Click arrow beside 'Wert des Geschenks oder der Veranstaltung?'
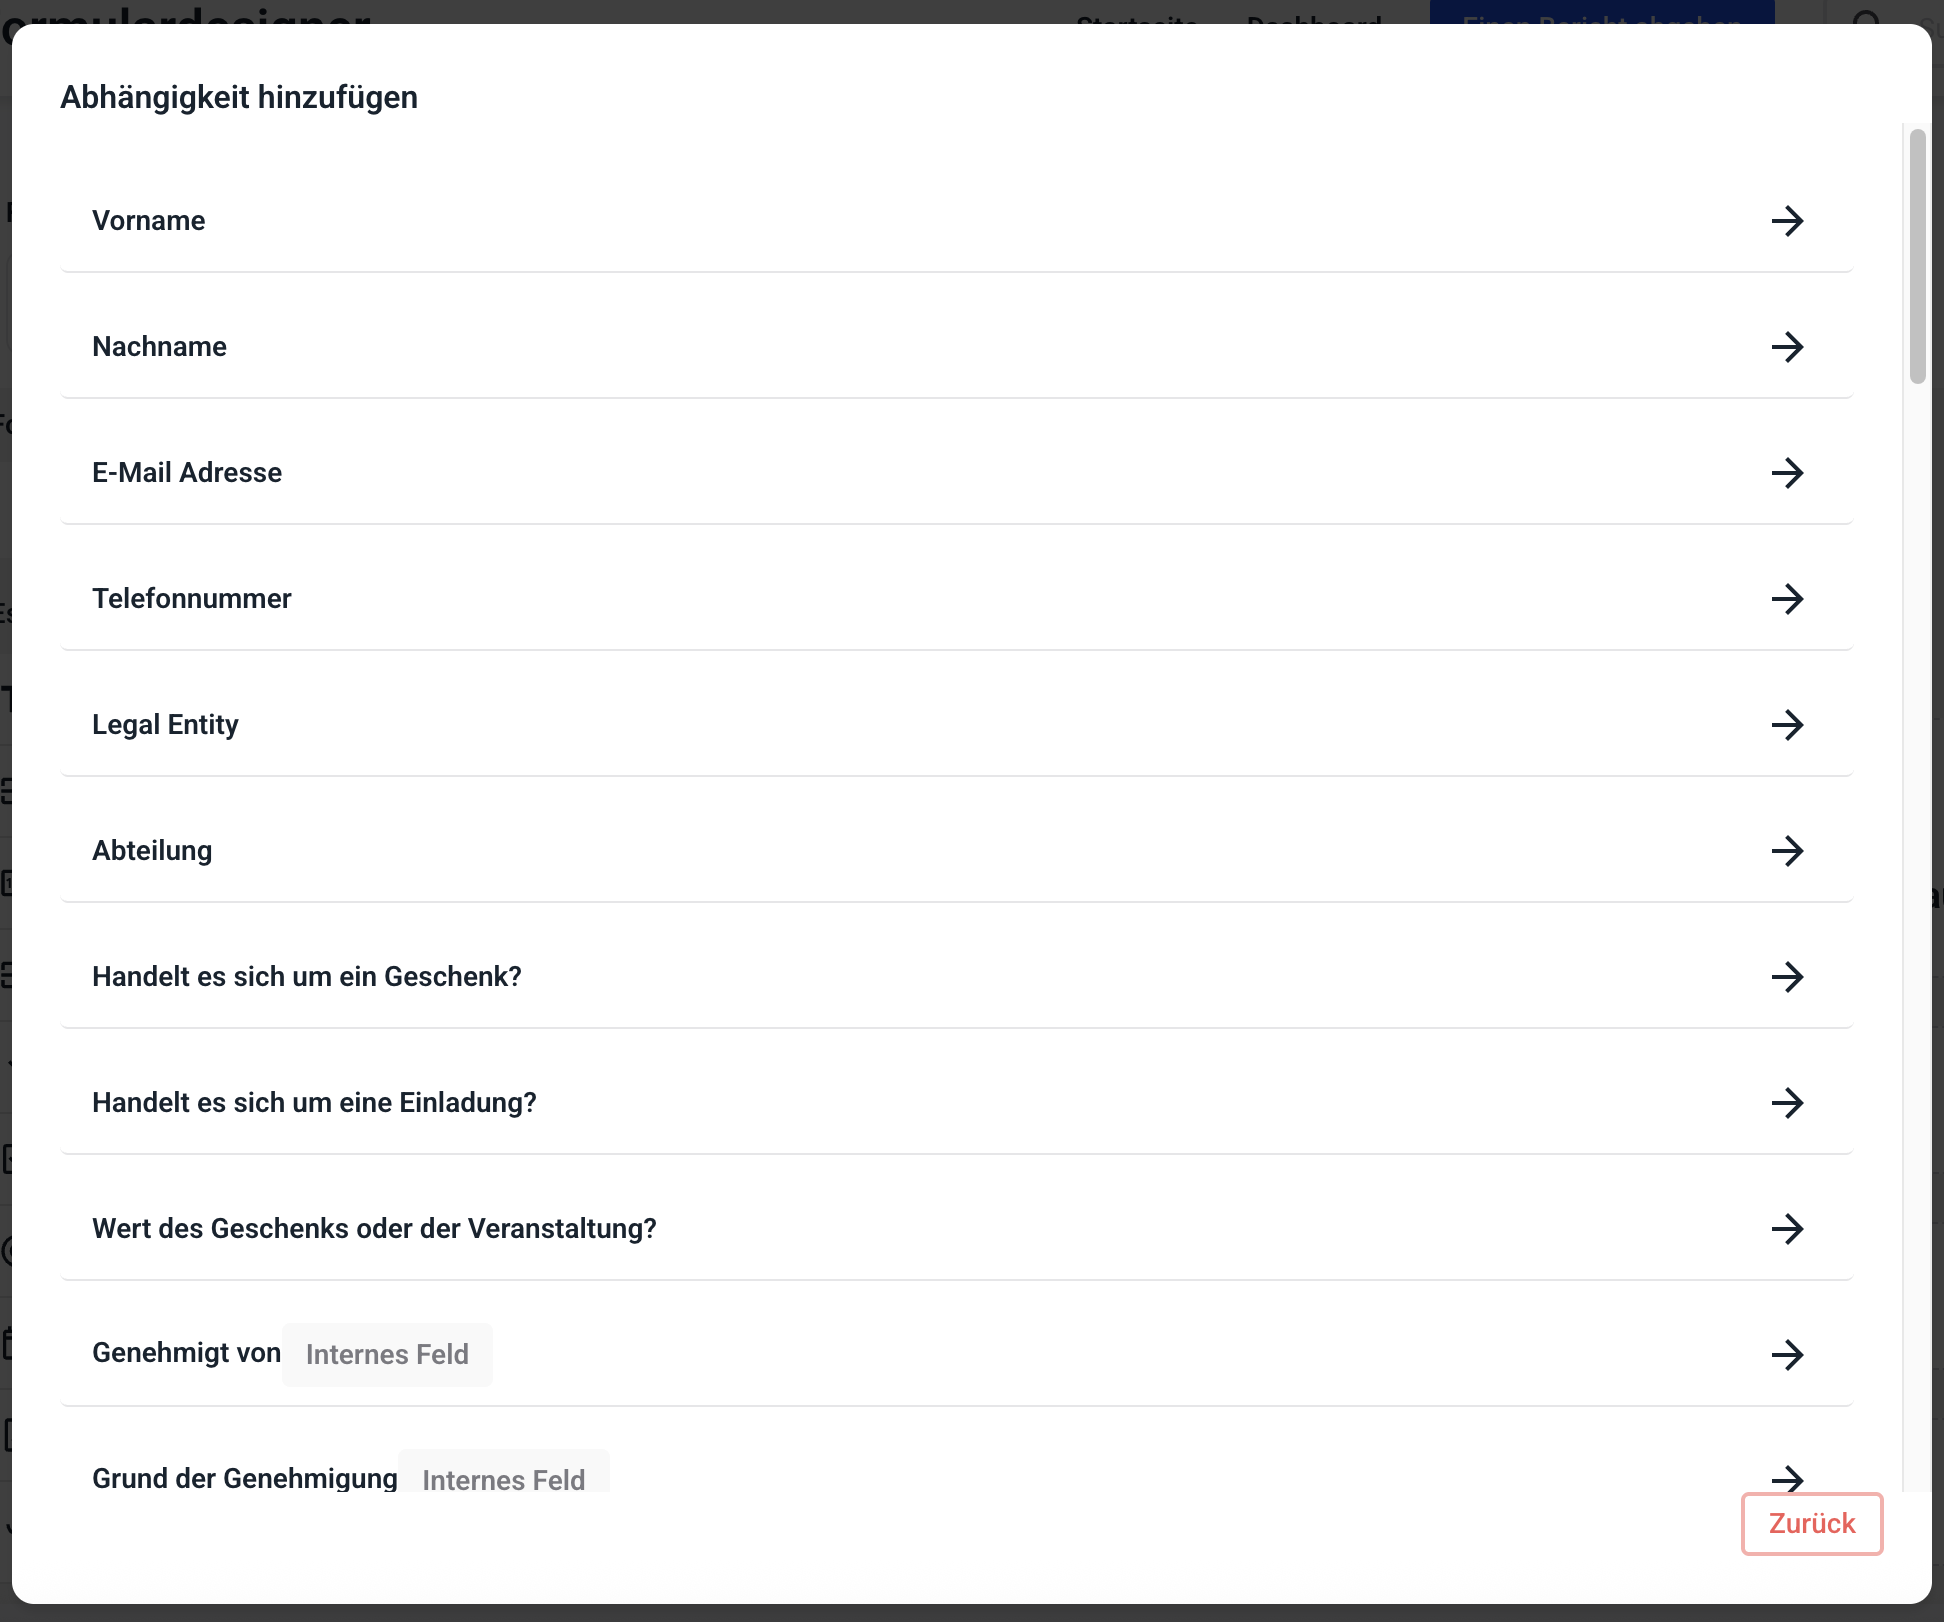Image resolution: width=1944 pixels, height=1622 pixels. [x=1787, y=1229]
